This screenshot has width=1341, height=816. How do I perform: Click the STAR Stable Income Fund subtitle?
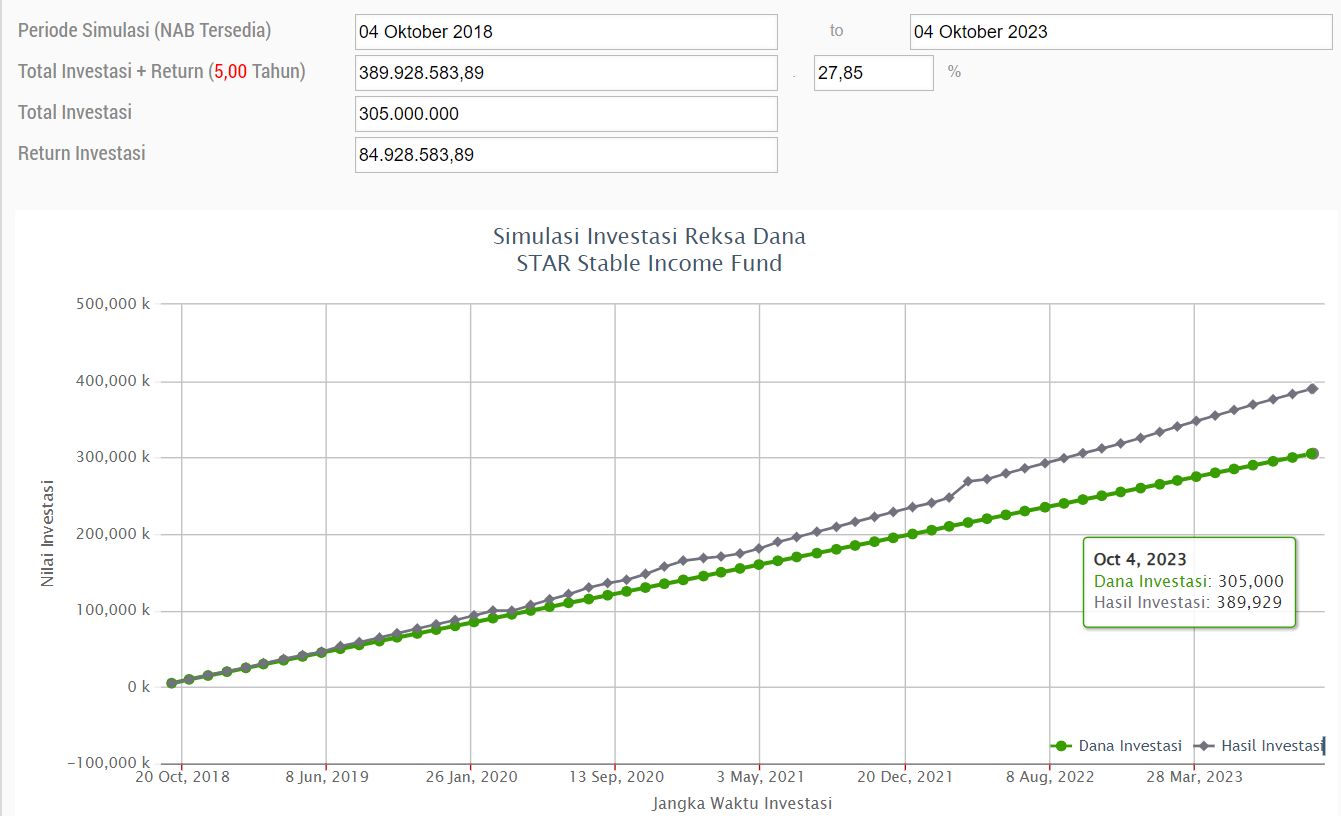(x=649, y=264)
